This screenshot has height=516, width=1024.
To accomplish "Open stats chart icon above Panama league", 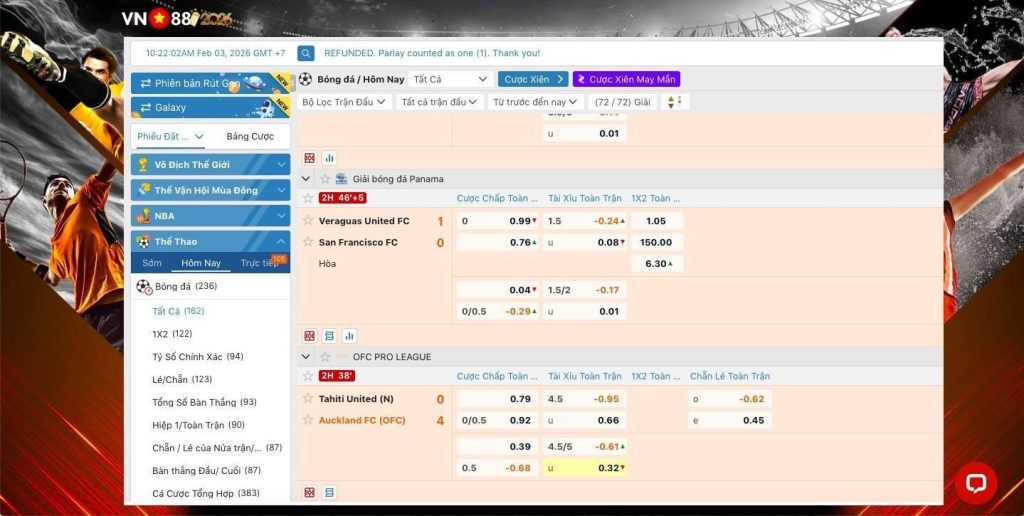I will [329, 158].
